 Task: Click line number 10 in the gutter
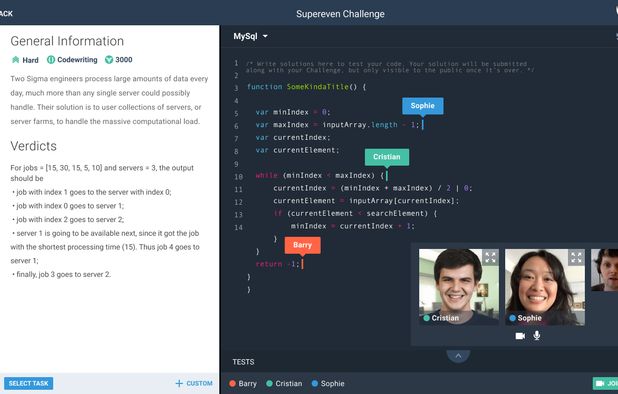tap(238, 177)
